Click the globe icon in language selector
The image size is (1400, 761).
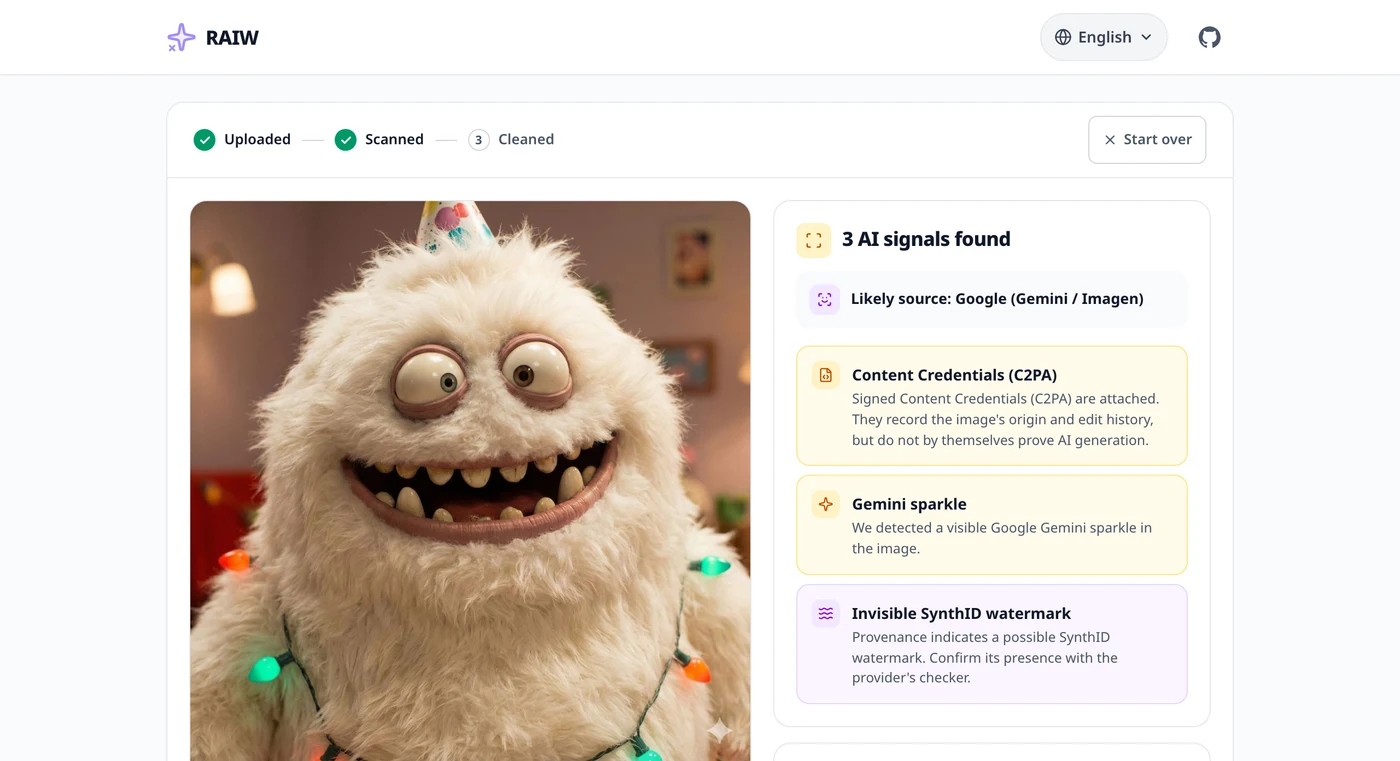pyautogui.click(x=1063, y=37)
